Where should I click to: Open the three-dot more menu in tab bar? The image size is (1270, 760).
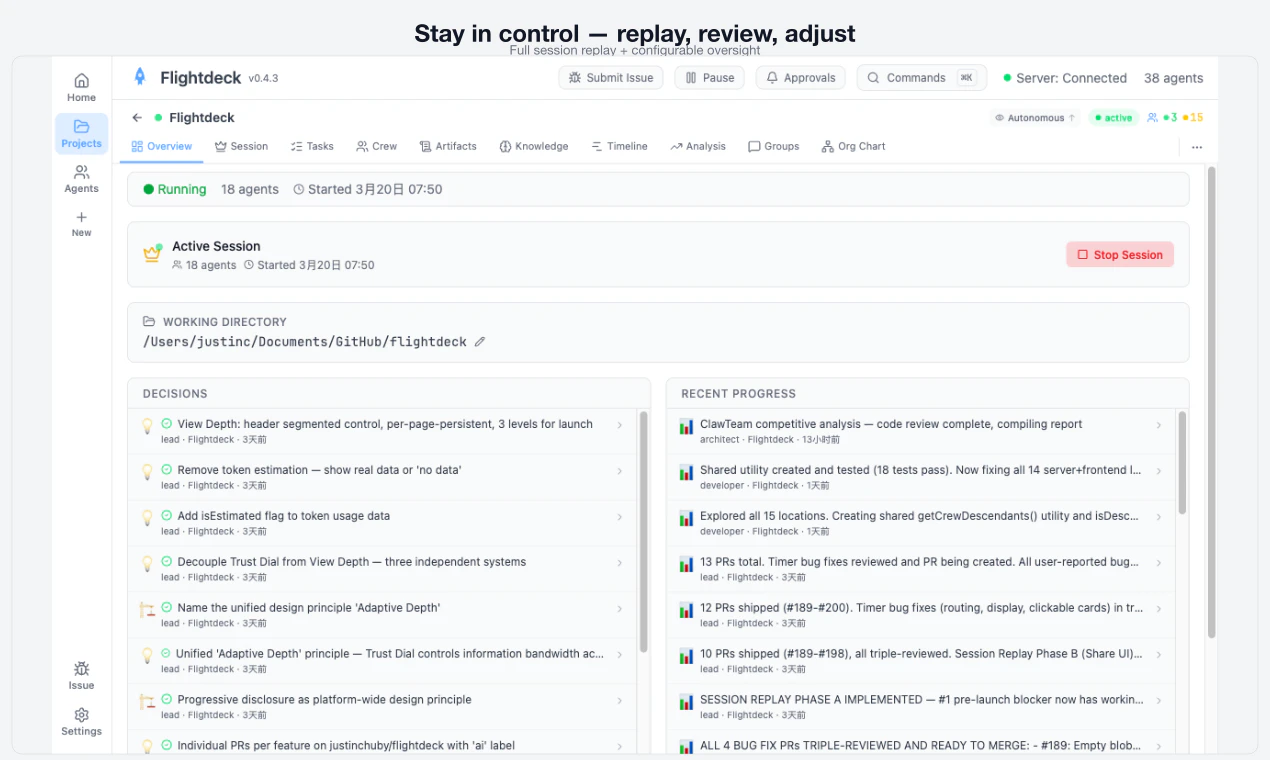tap(1197, 147)
